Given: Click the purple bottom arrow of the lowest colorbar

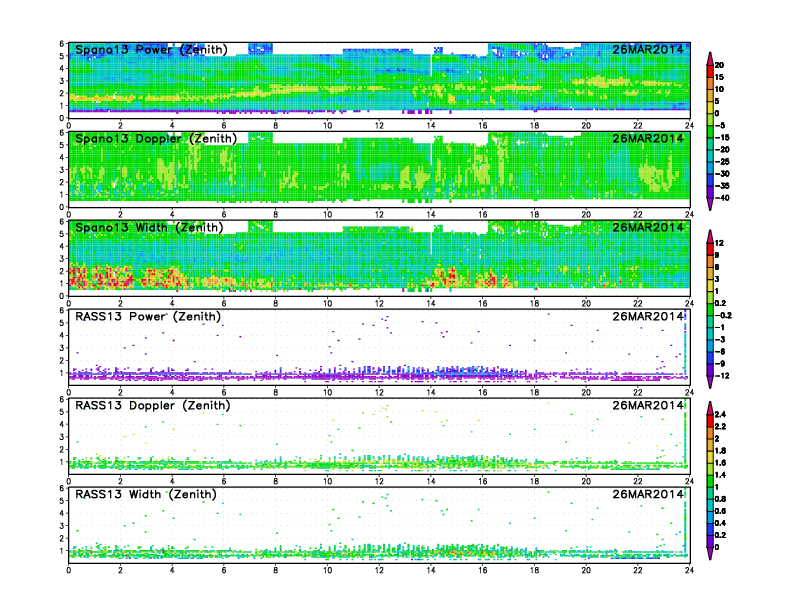Looking at the screenshot, I should coord(710,553).
